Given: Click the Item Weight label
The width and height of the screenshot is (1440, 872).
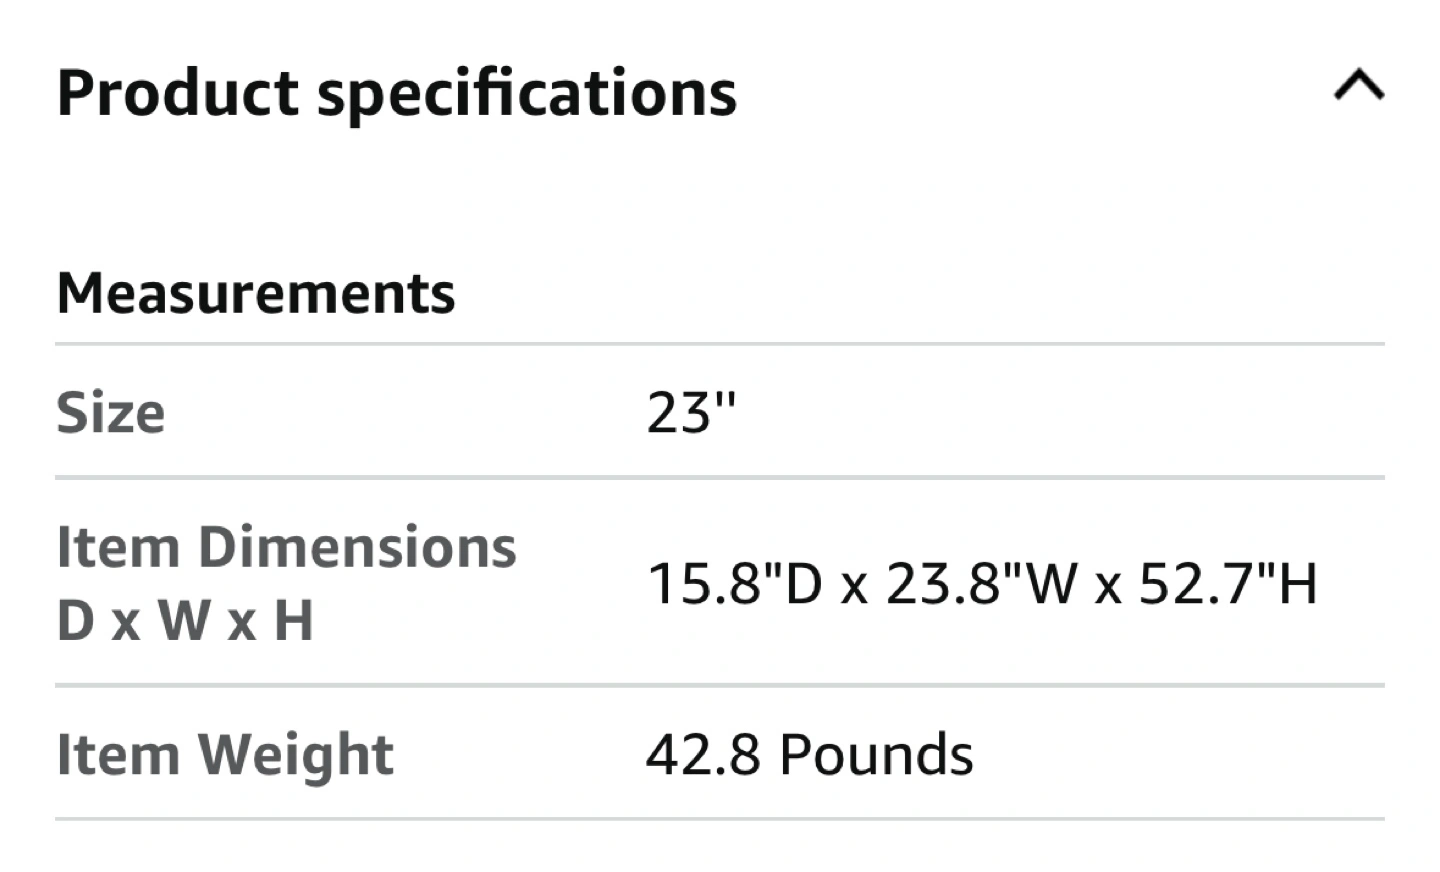Looking at the screenshot, I should [225, 754].
